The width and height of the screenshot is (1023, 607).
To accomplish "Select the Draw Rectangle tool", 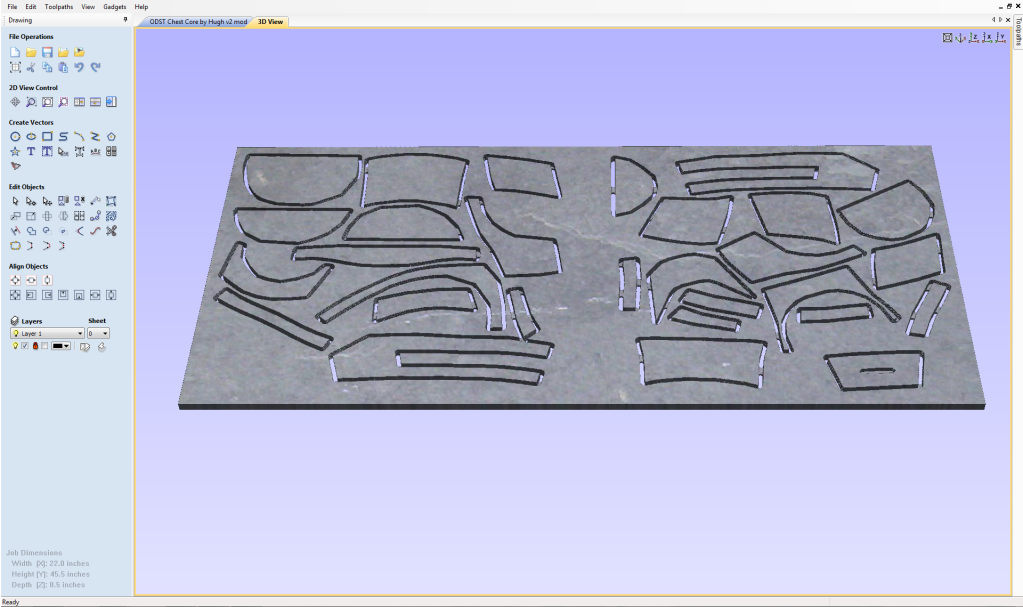I will [x=47, y=136].
